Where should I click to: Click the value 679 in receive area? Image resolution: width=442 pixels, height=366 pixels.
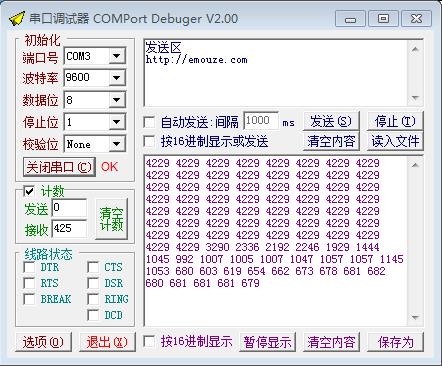(250, 283)
